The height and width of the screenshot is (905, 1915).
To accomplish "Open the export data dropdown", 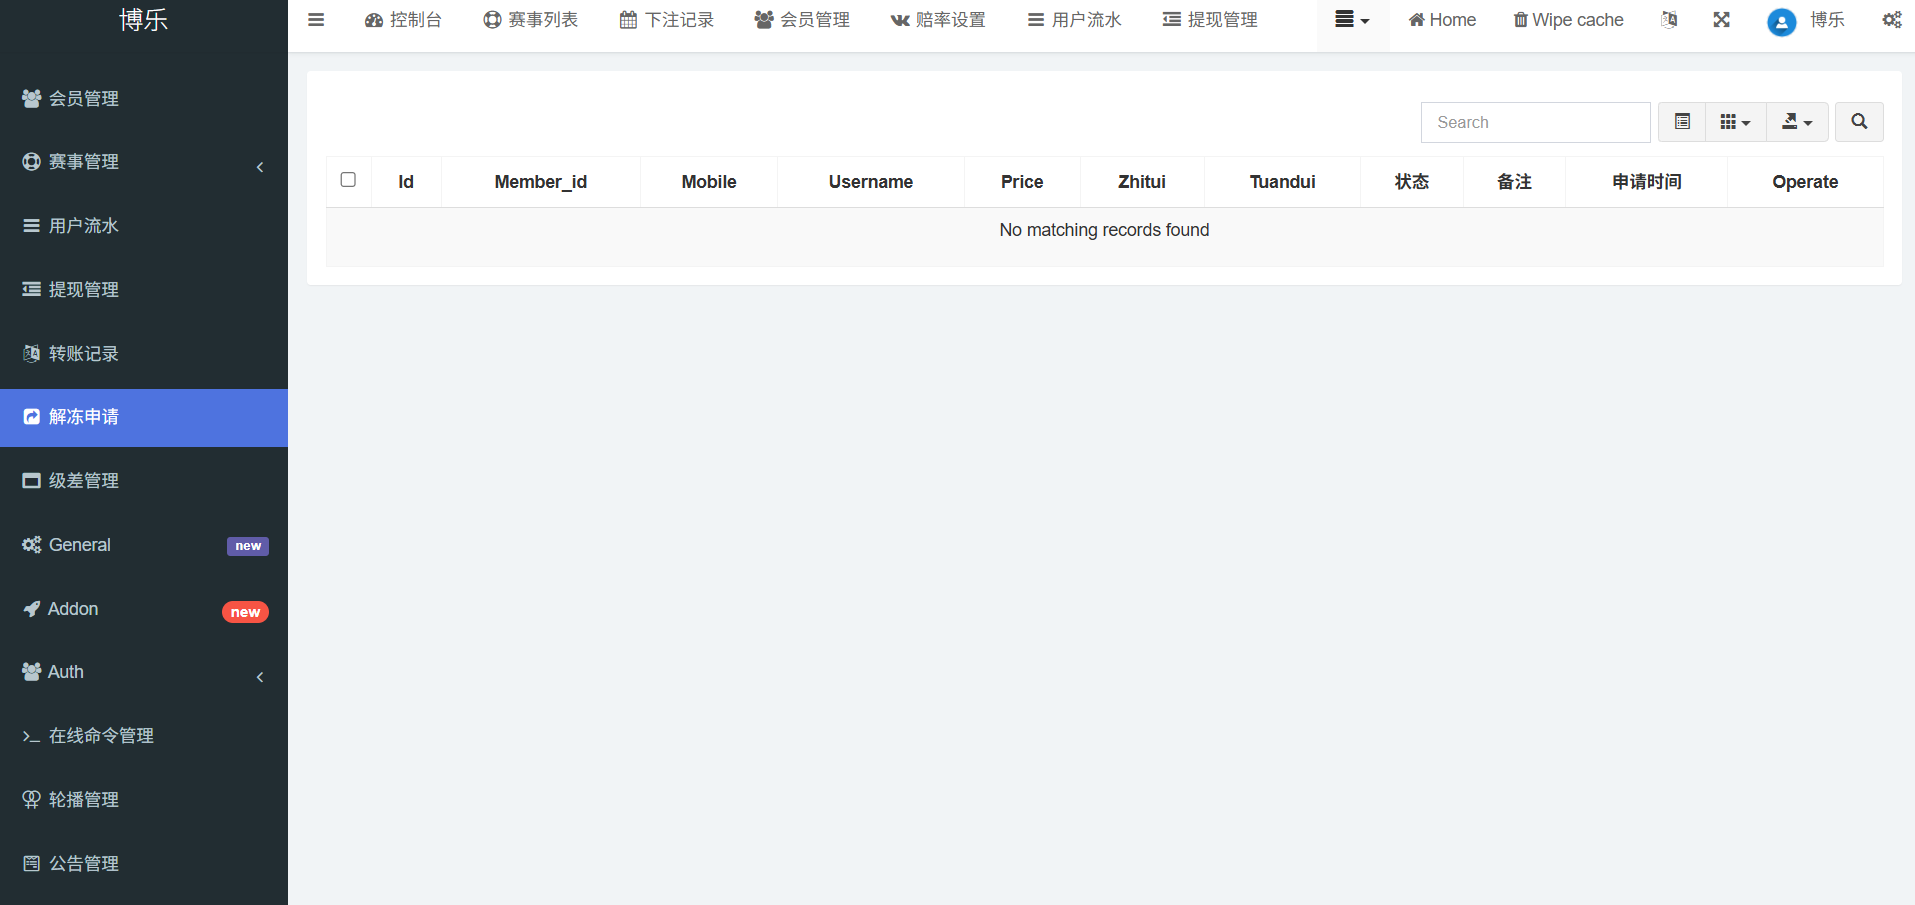I will pyautogui.click(x=1797, y=122).
